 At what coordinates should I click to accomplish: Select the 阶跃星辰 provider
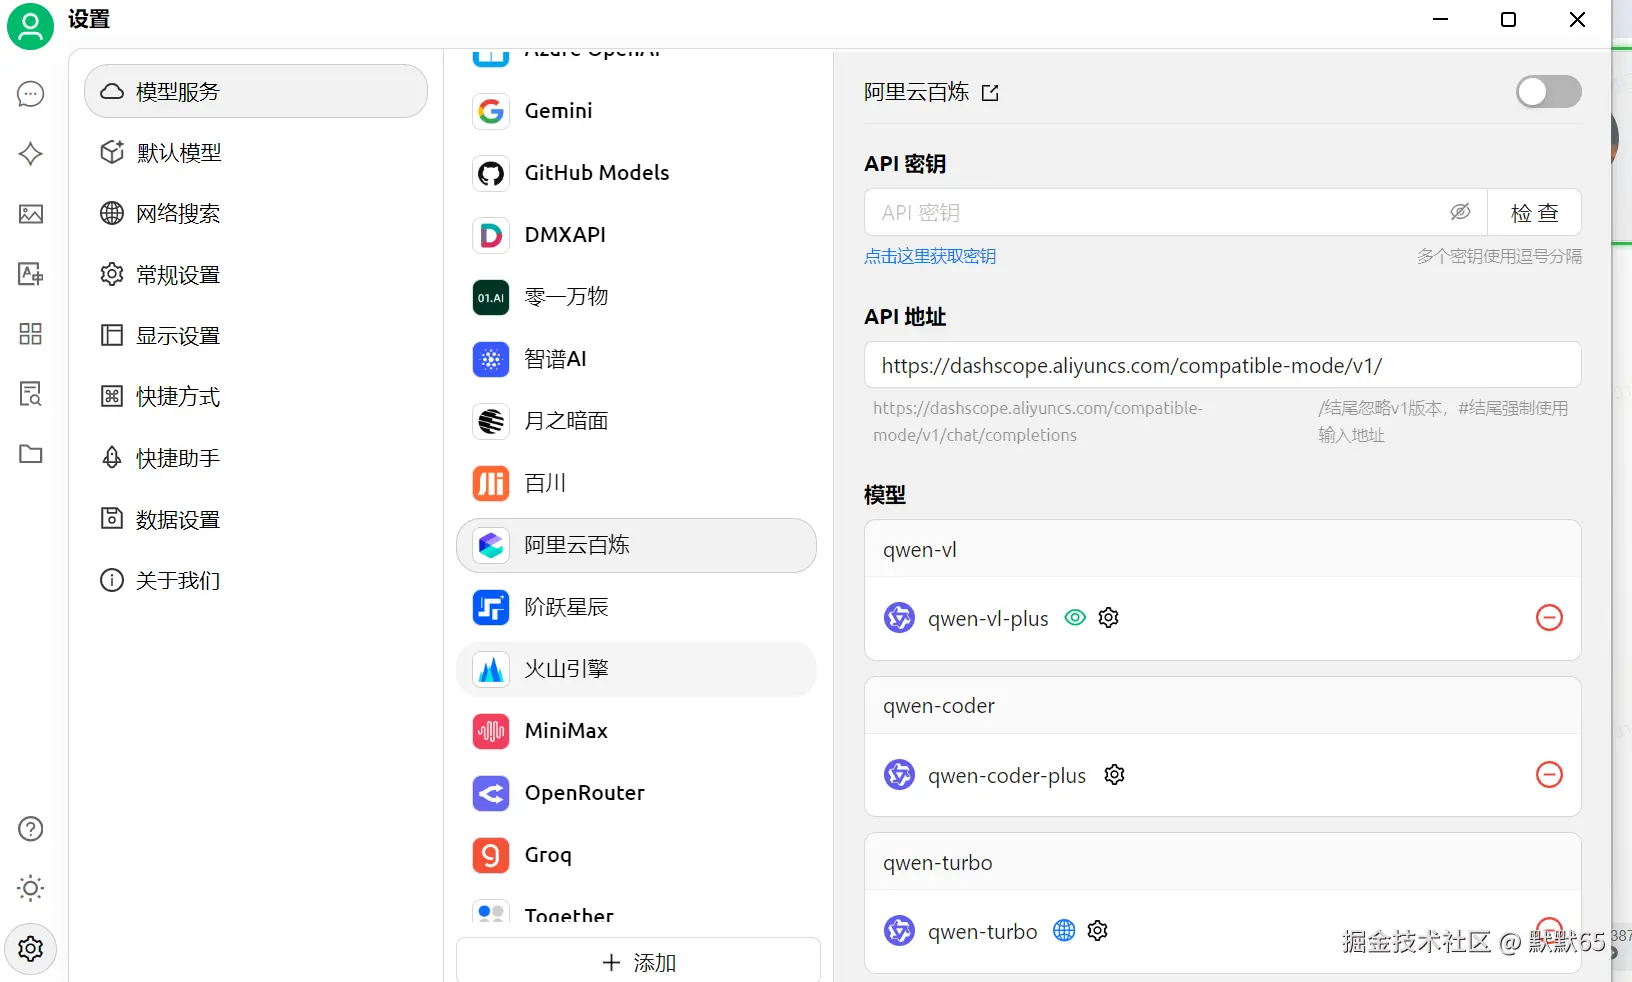(636, 607)
